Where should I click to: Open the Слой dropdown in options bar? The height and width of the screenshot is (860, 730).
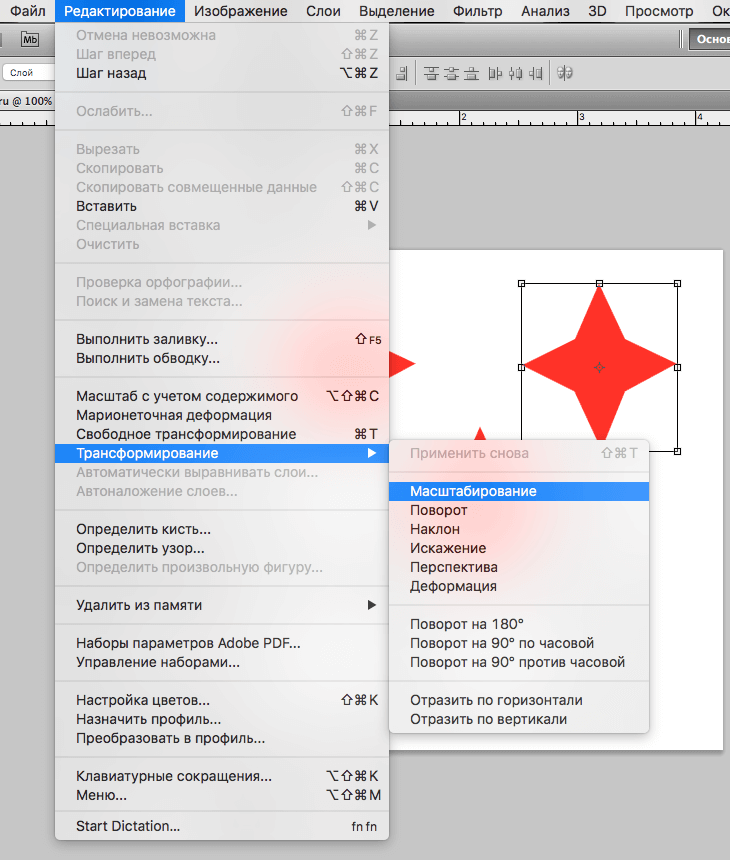coord(30,73)
